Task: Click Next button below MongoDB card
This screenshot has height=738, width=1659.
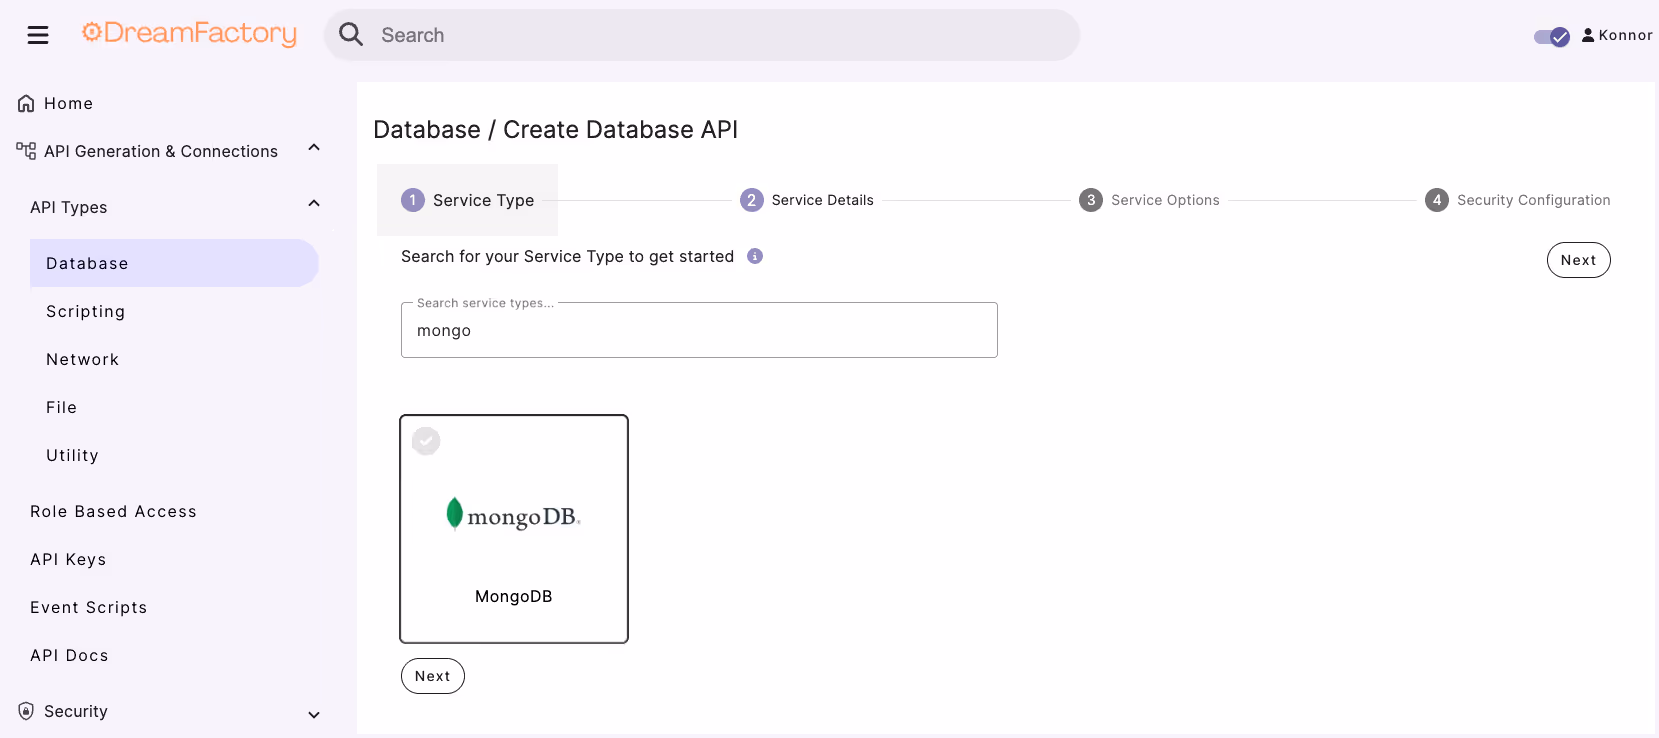Action: pos(433,676)
